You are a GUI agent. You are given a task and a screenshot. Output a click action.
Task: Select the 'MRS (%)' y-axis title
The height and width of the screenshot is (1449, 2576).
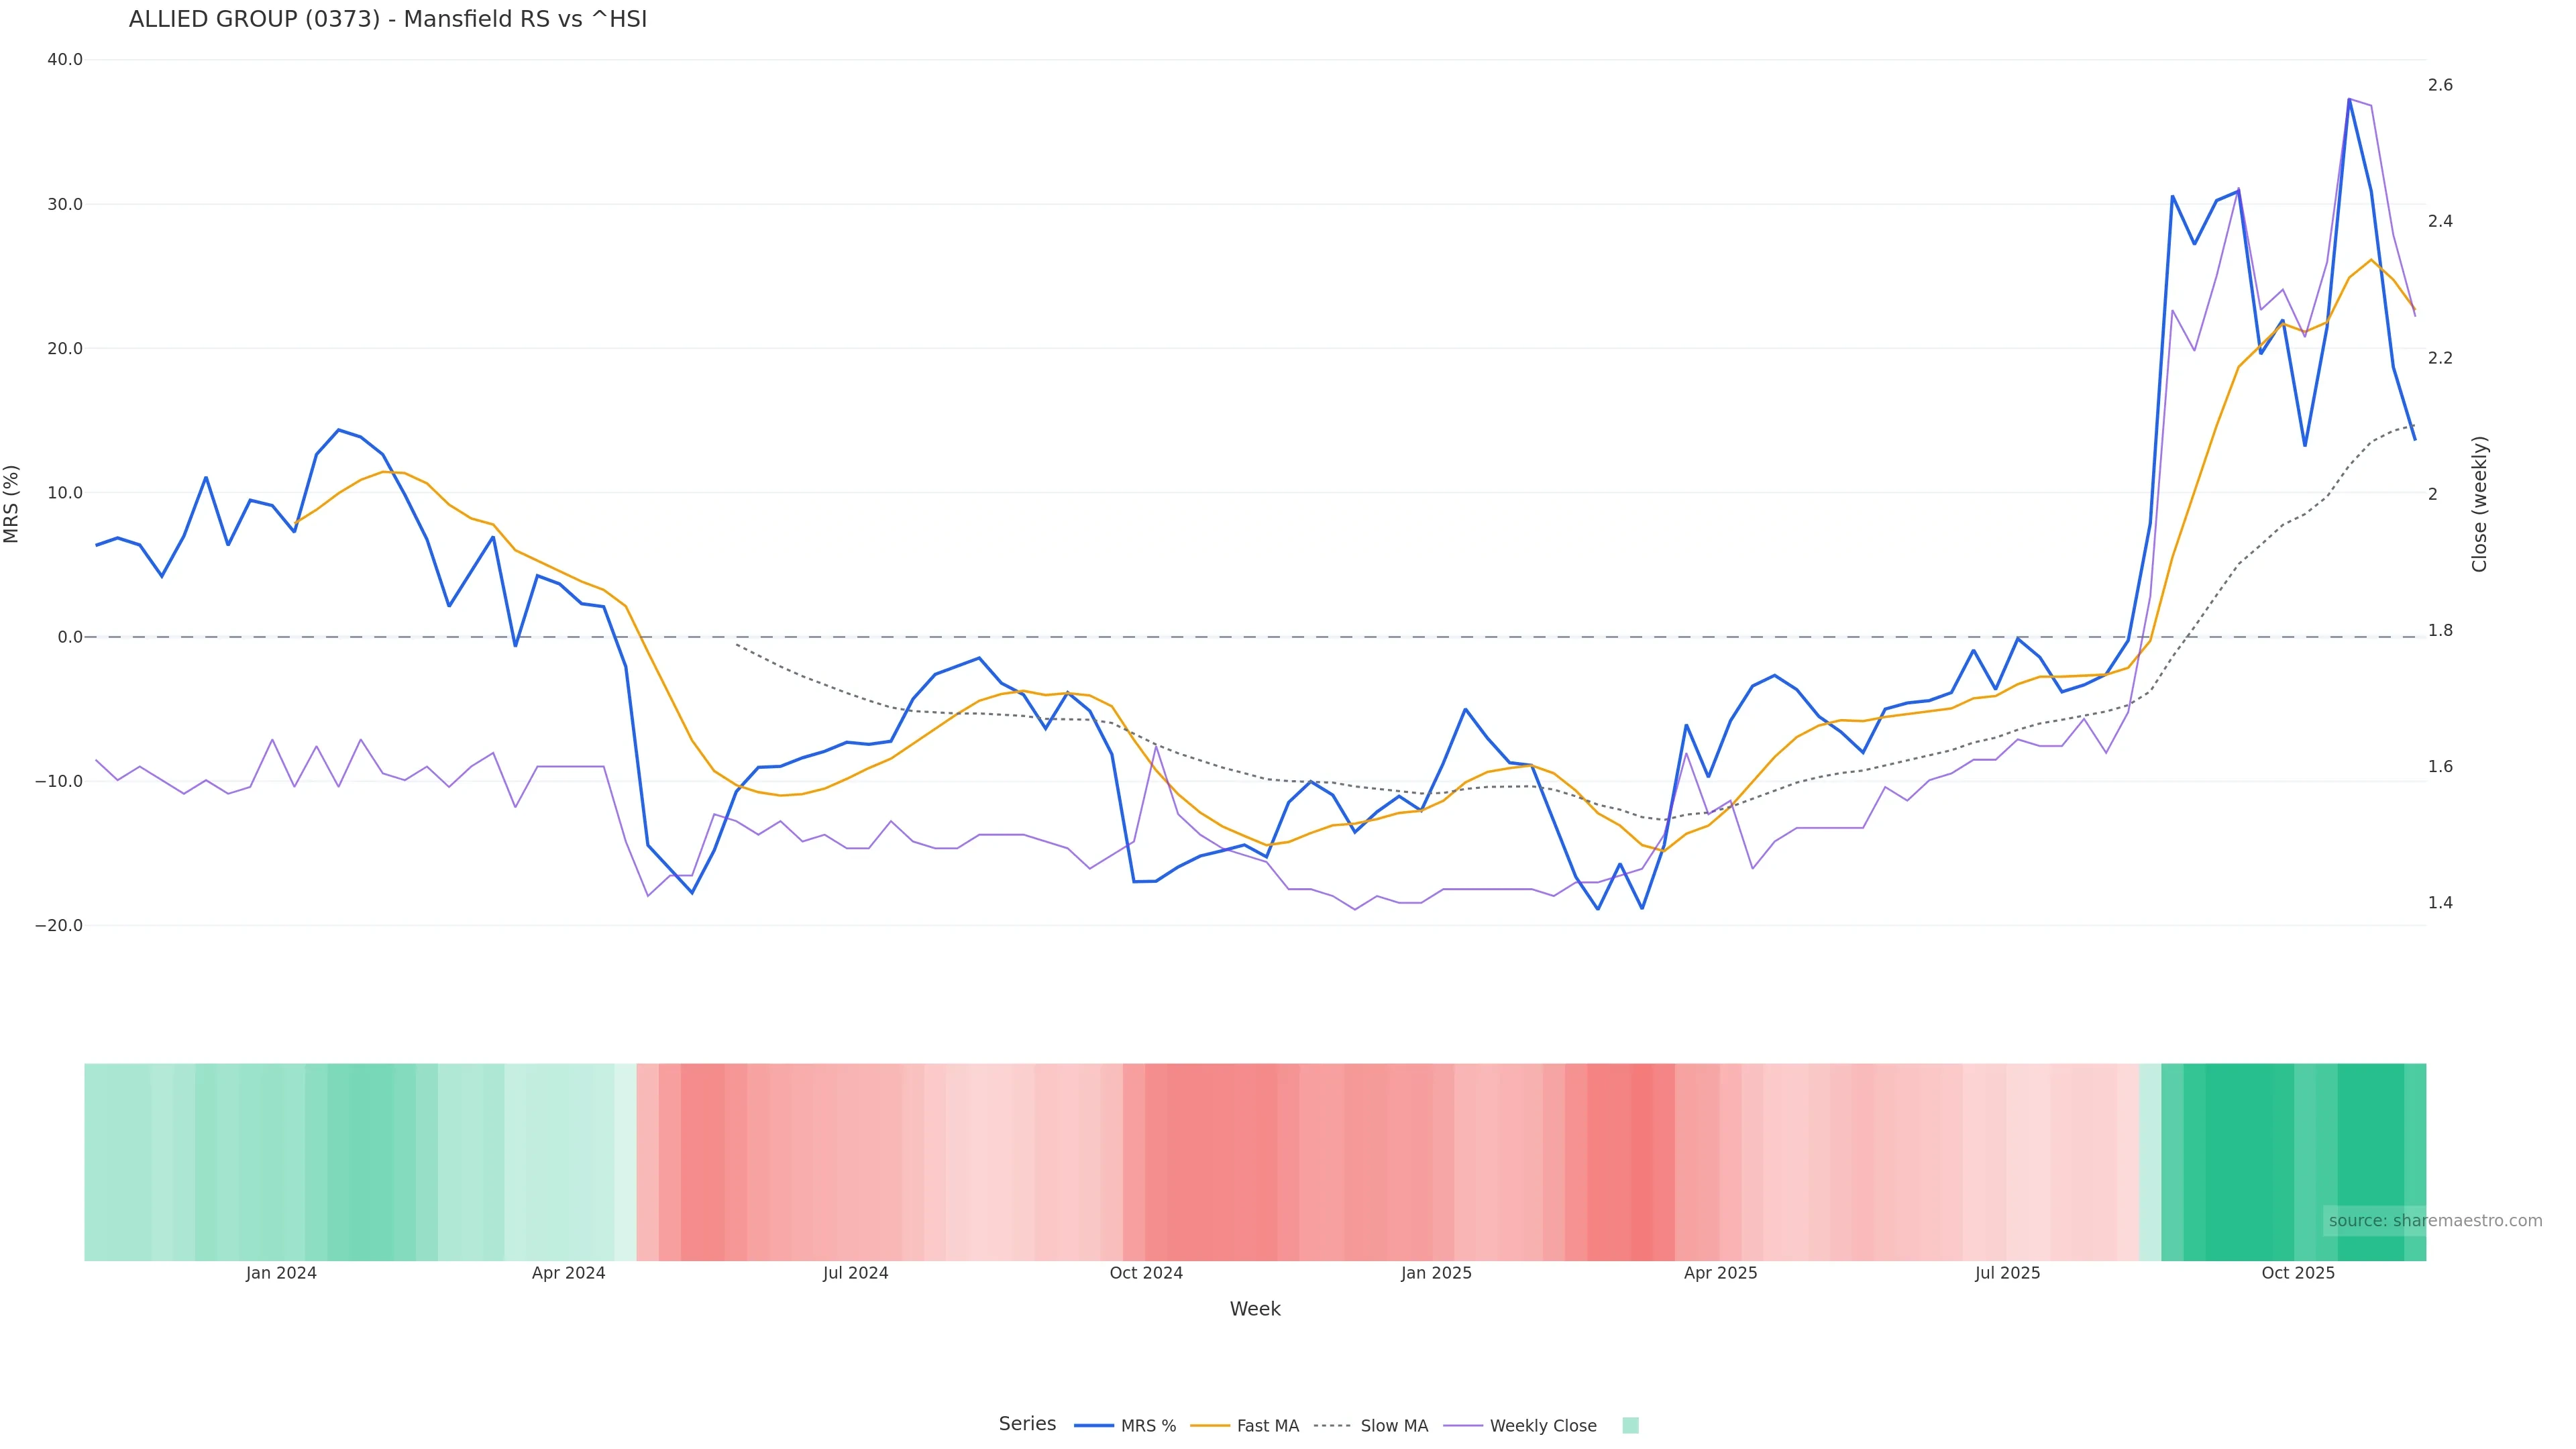(x=11, y=504)
